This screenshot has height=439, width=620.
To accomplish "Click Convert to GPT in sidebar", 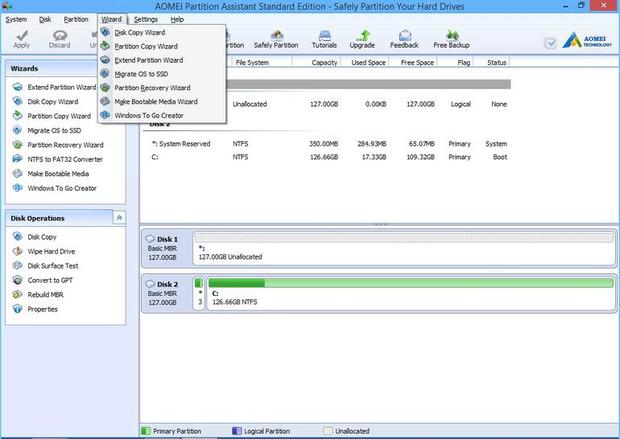I will [50, 280].
